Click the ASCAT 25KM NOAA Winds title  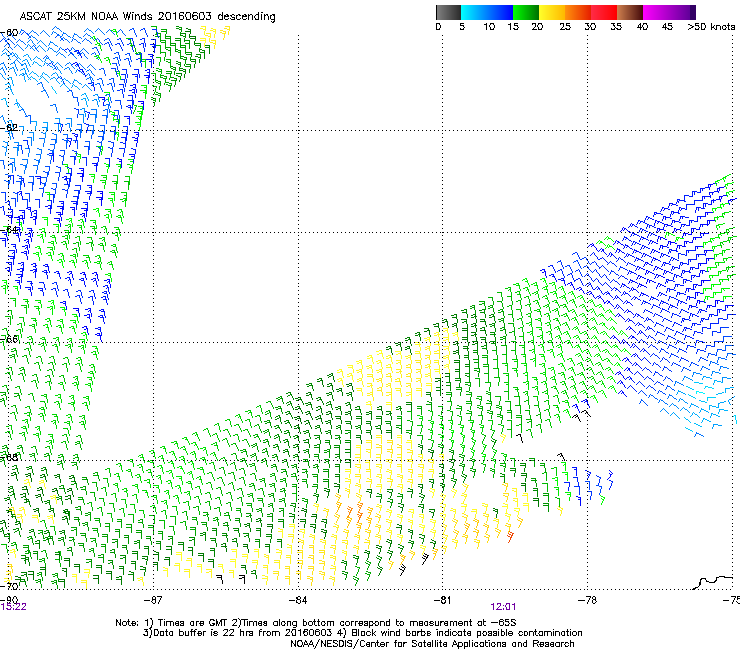148,16
